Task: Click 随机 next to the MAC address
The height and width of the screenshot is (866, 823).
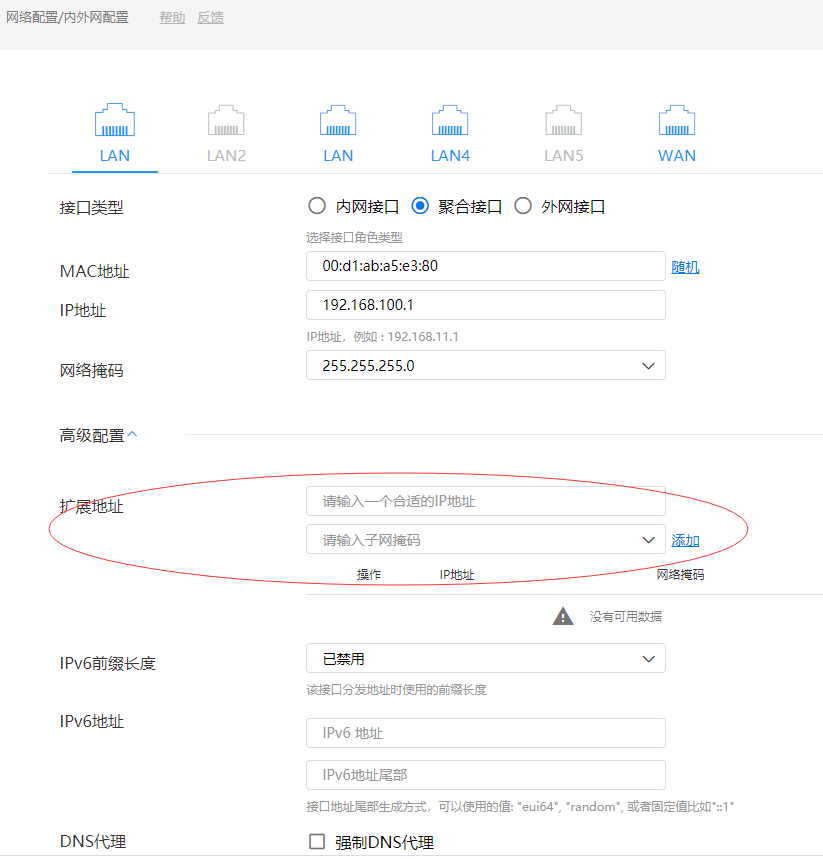Action: 685,266
